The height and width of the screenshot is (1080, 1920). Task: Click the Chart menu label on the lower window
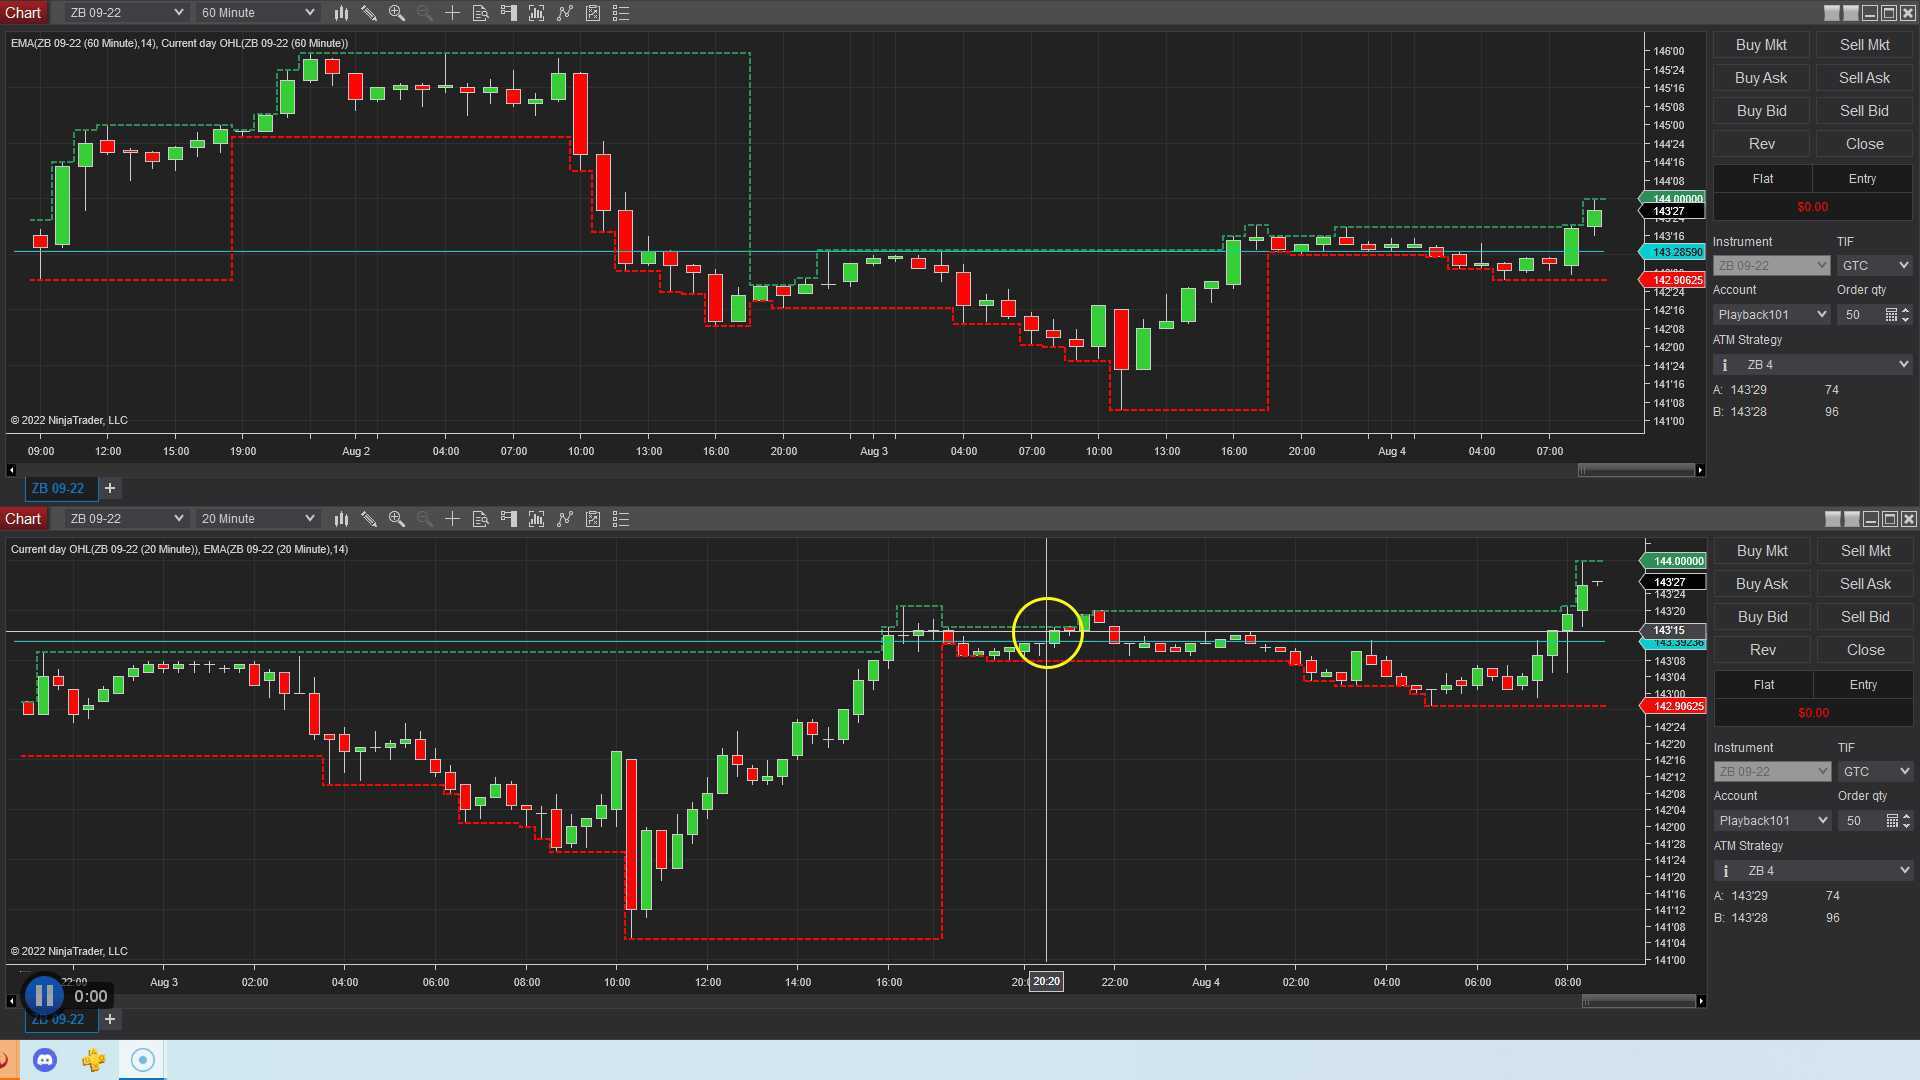[x=23, y=518]
